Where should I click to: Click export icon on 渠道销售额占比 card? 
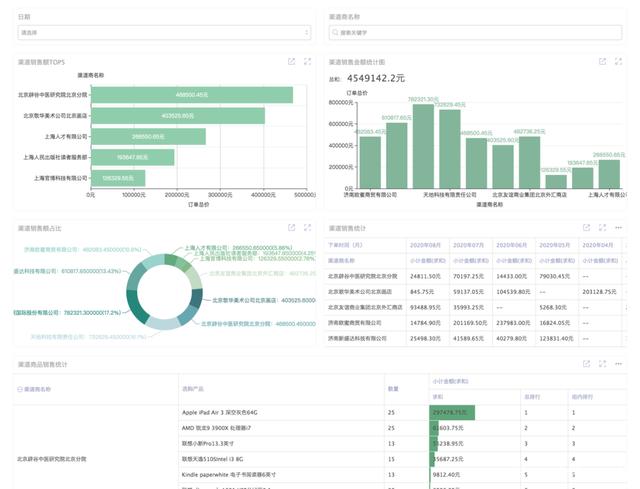[291, 229]
